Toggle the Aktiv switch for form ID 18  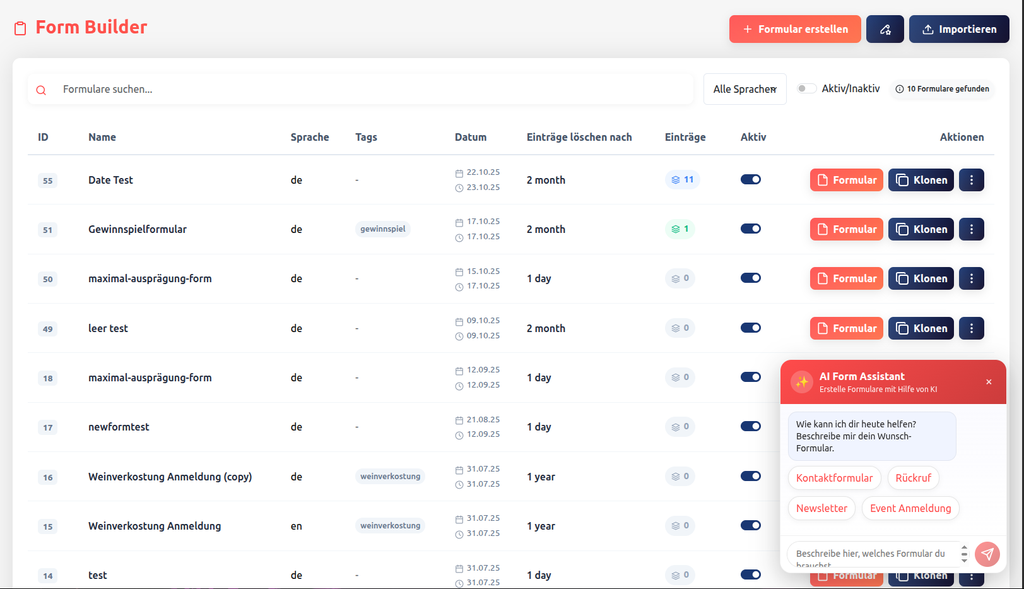pyautogui.click(x=750, y=377)
